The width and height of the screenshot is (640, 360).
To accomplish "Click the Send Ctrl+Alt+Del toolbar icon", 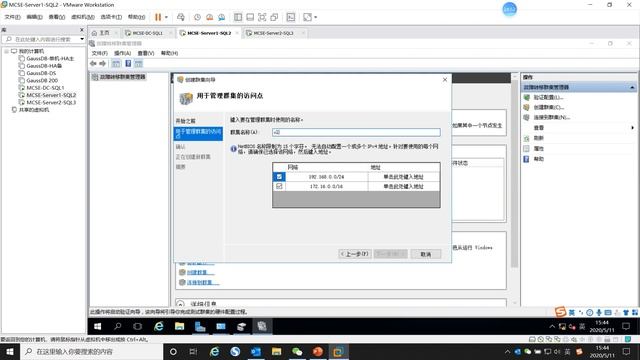I will click(x=181, y=17).
